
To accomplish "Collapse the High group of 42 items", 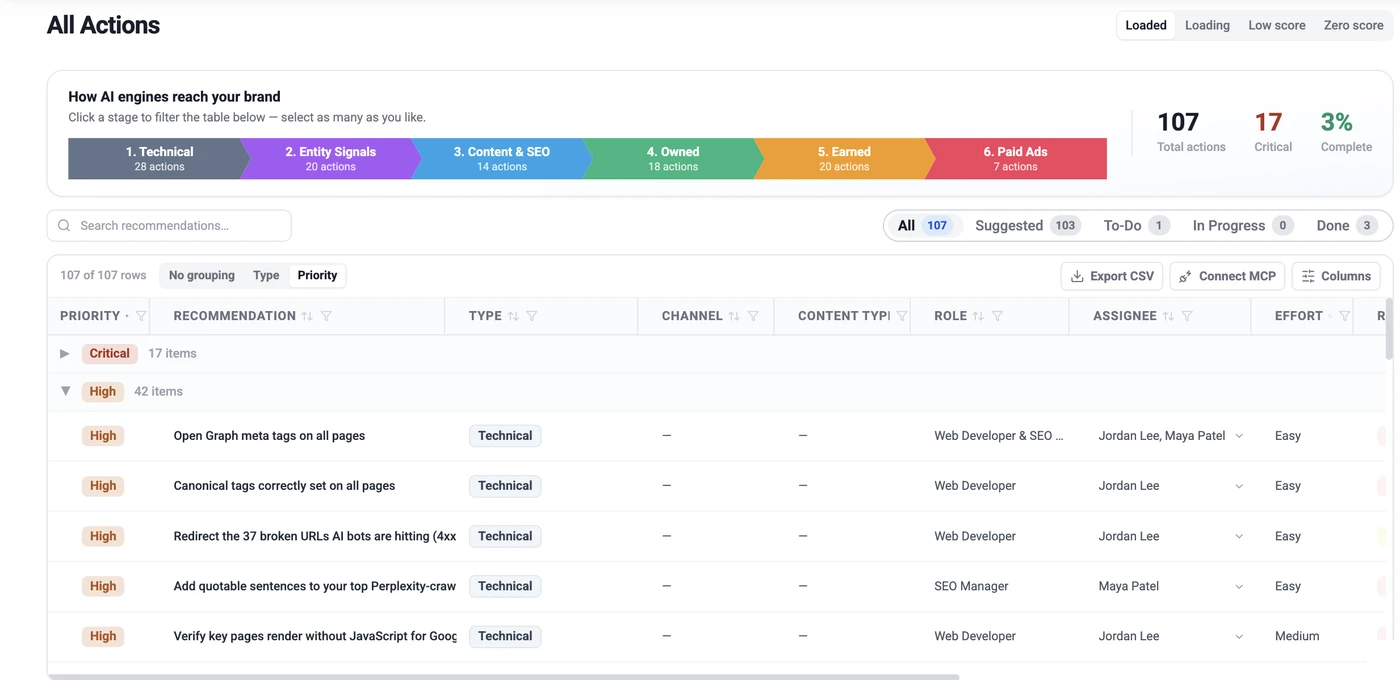I will coord(65,391).
